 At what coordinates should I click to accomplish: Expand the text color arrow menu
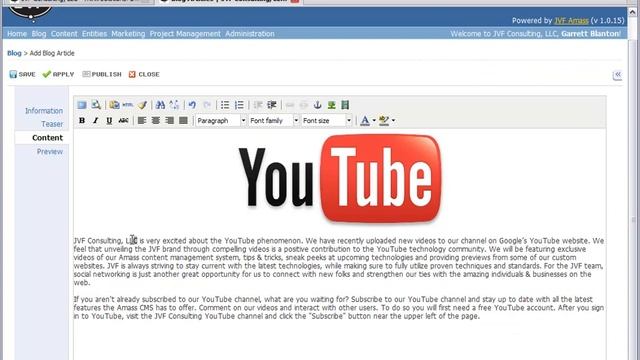point(374,120)
